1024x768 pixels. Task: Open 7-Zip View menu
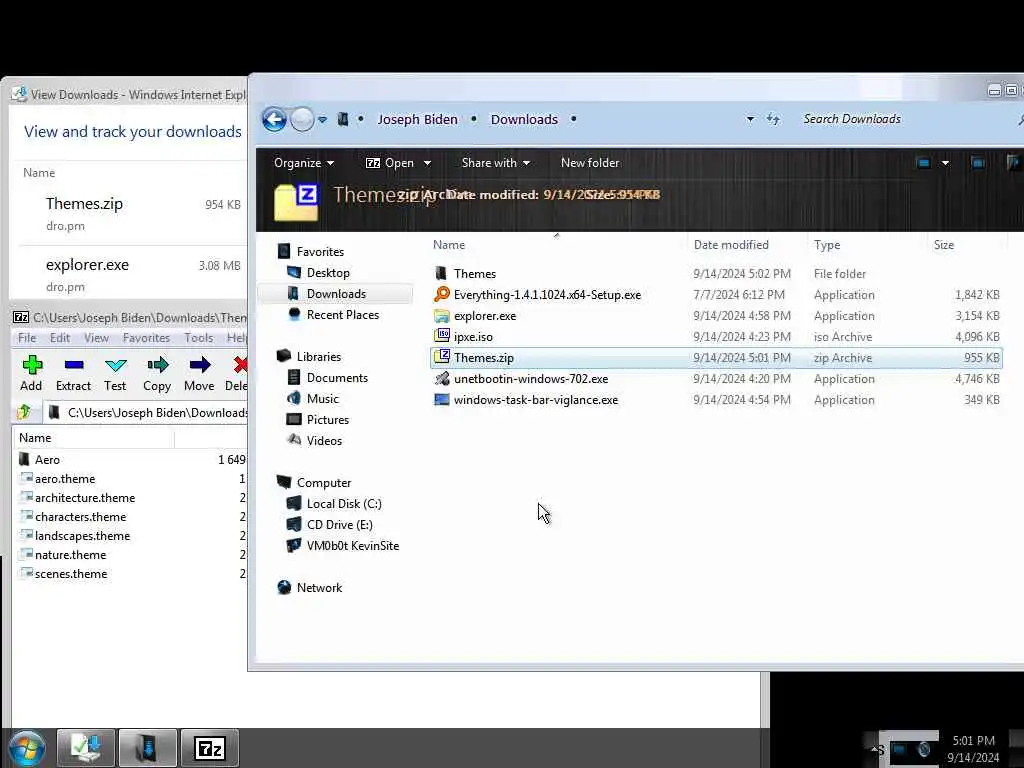pos(96,338)
